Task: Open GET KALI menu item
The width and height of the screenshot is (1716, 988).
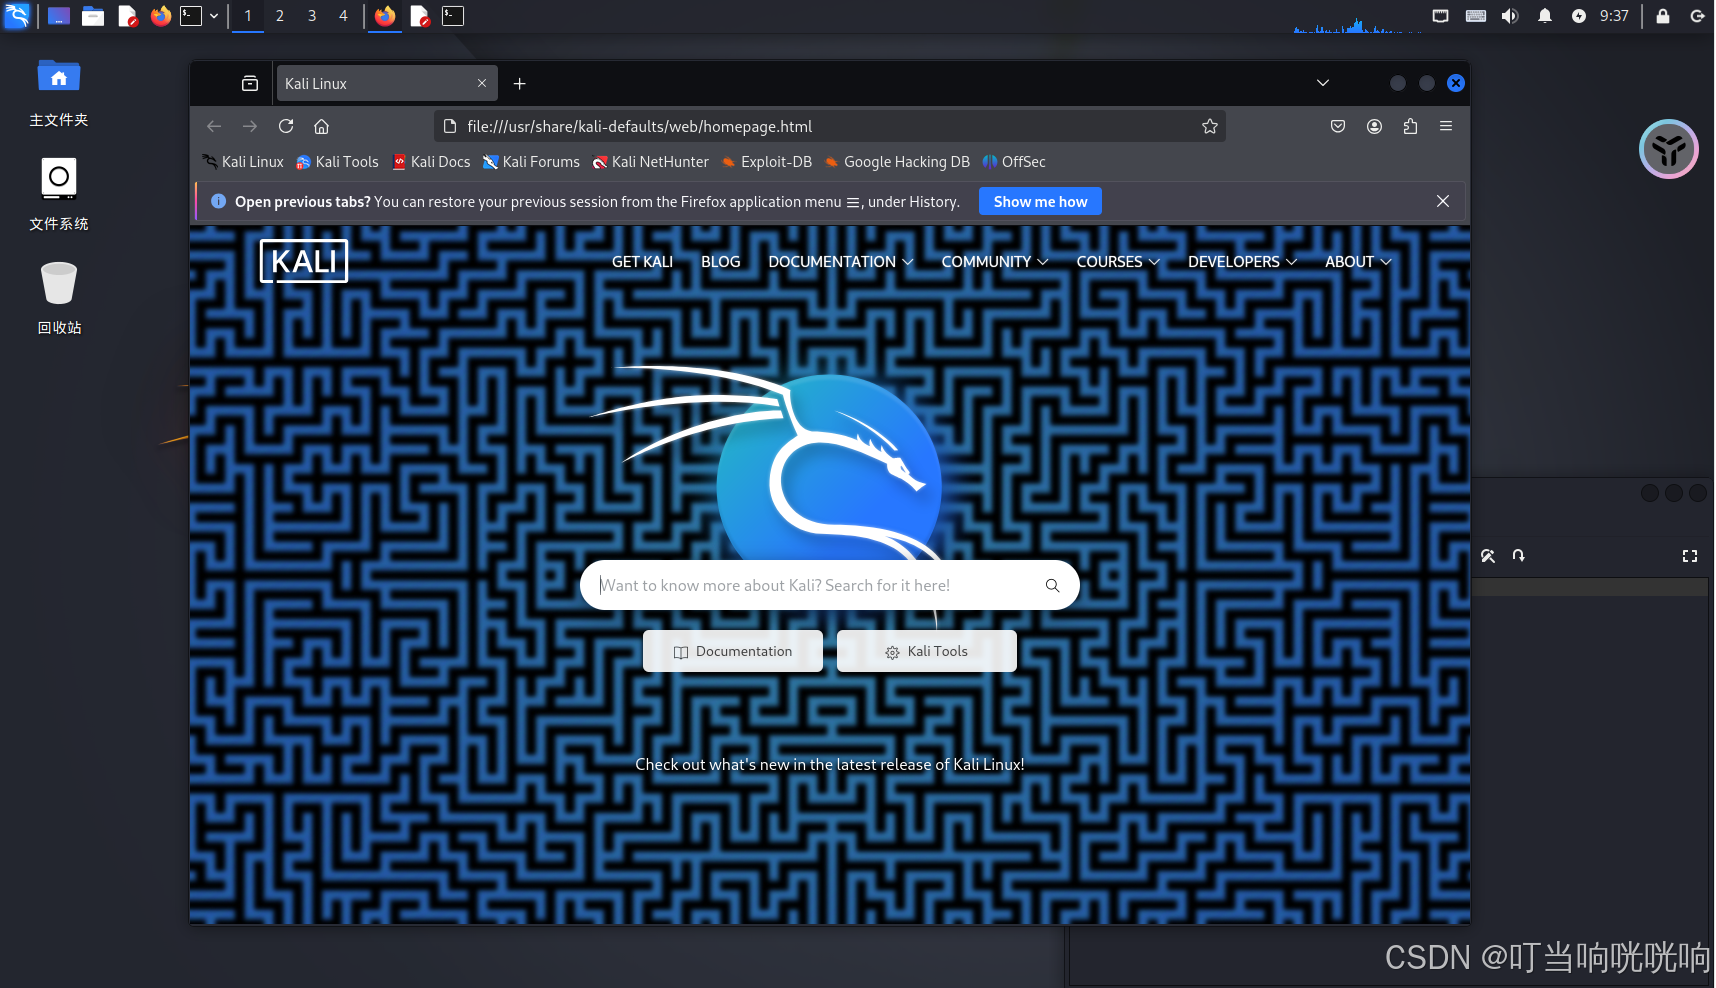Action: 642,262
